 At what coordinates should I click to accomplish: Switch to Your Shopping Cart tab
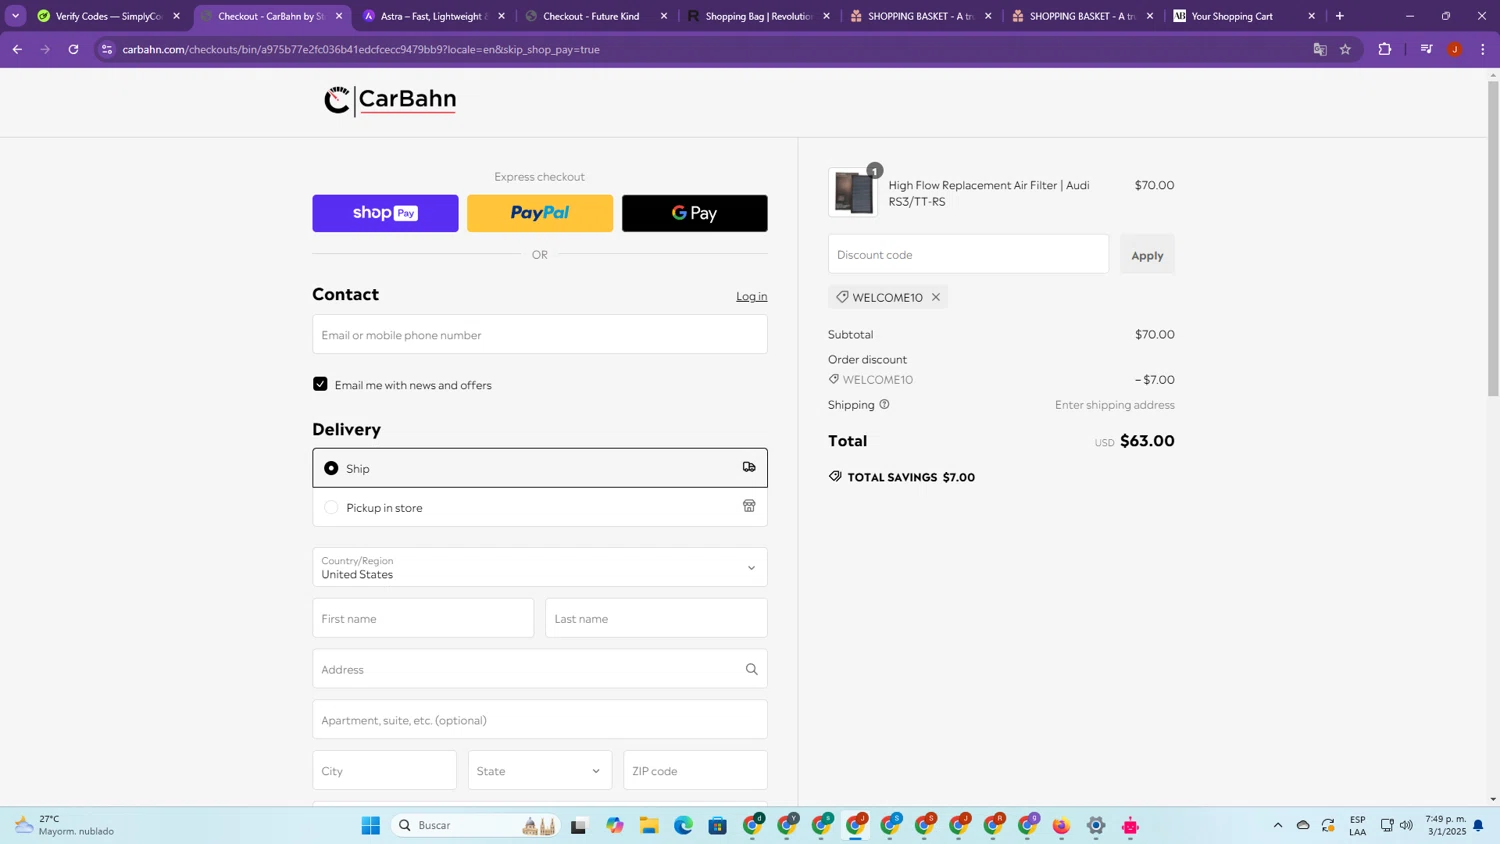(x=1246, y=16)
